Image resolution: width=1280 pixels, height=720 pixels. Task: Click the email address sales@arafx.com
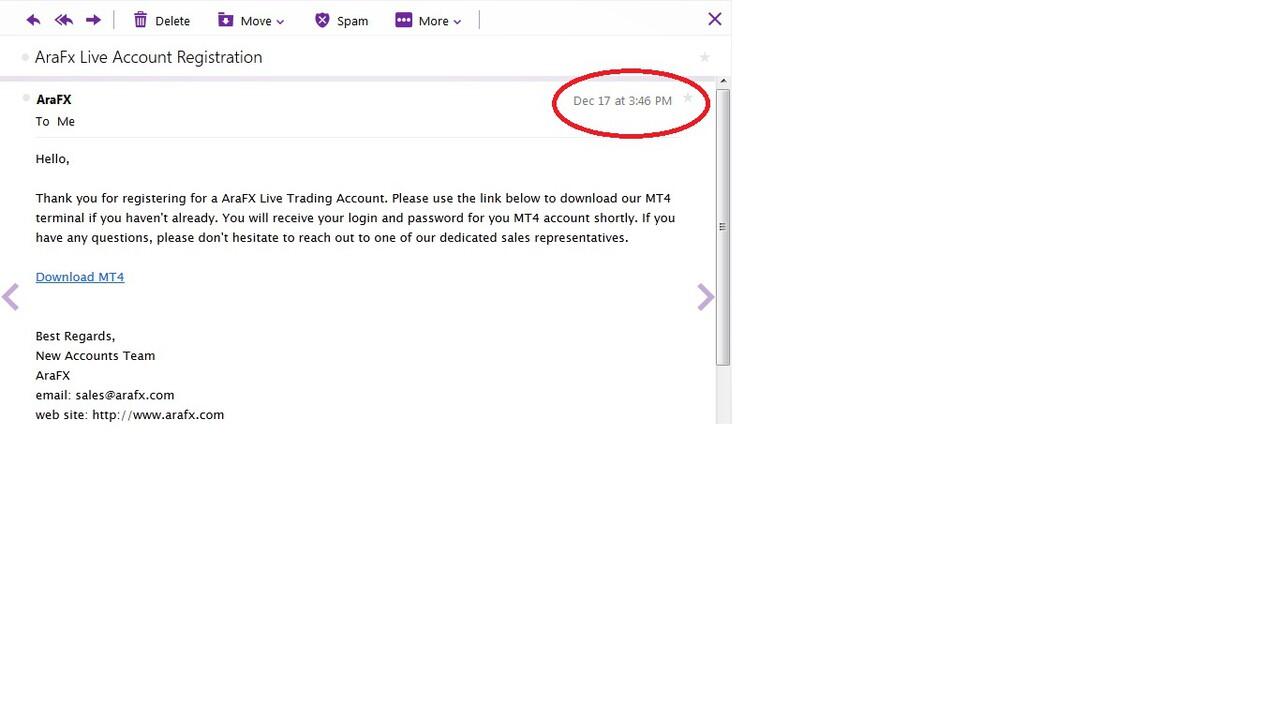coord(125,395)
